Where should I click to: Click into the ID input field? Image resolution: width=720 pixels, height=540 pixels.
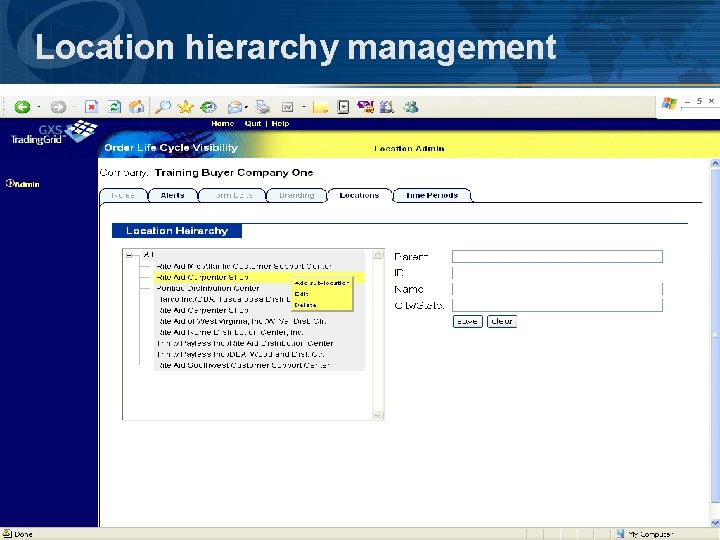pyautogui.click(x=557, y=273)
